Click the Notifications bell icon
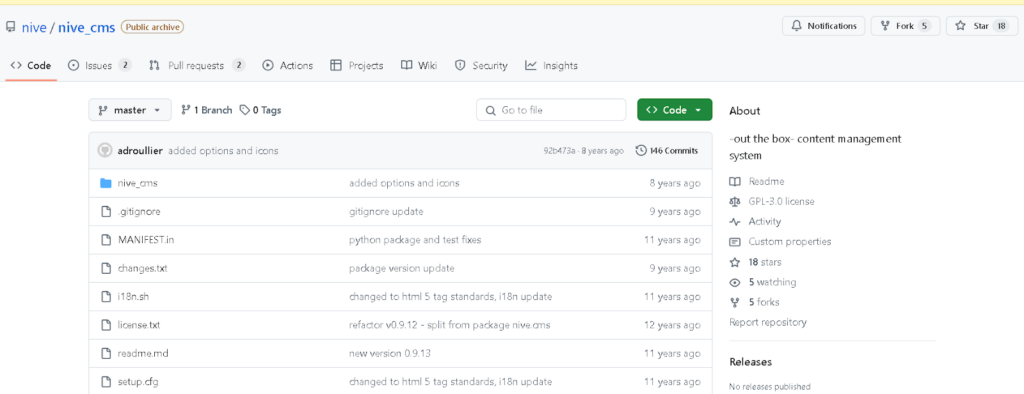This screenshot has width=1024, height=394. [x=796, y=26]
